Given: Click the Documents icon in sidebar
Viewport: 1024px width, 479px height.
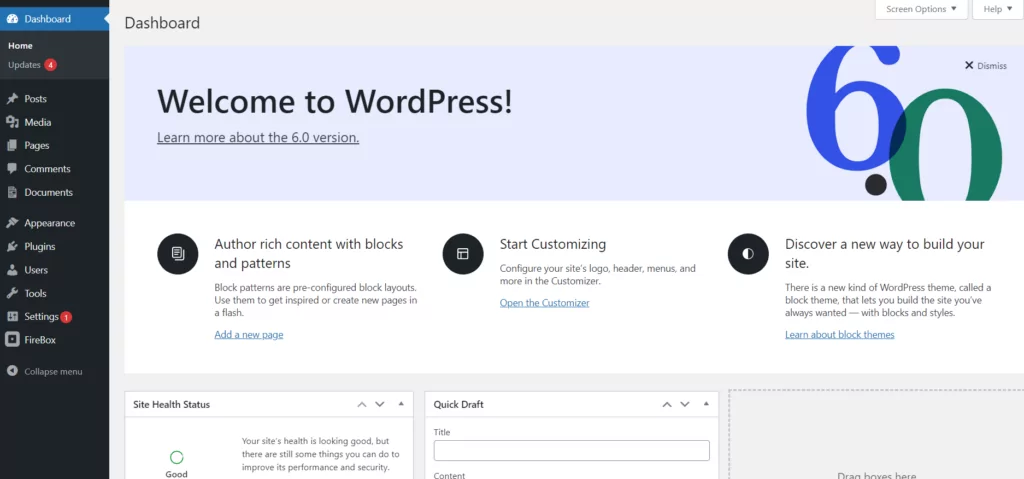Looking at the screenshot, I should click(12, 192).
